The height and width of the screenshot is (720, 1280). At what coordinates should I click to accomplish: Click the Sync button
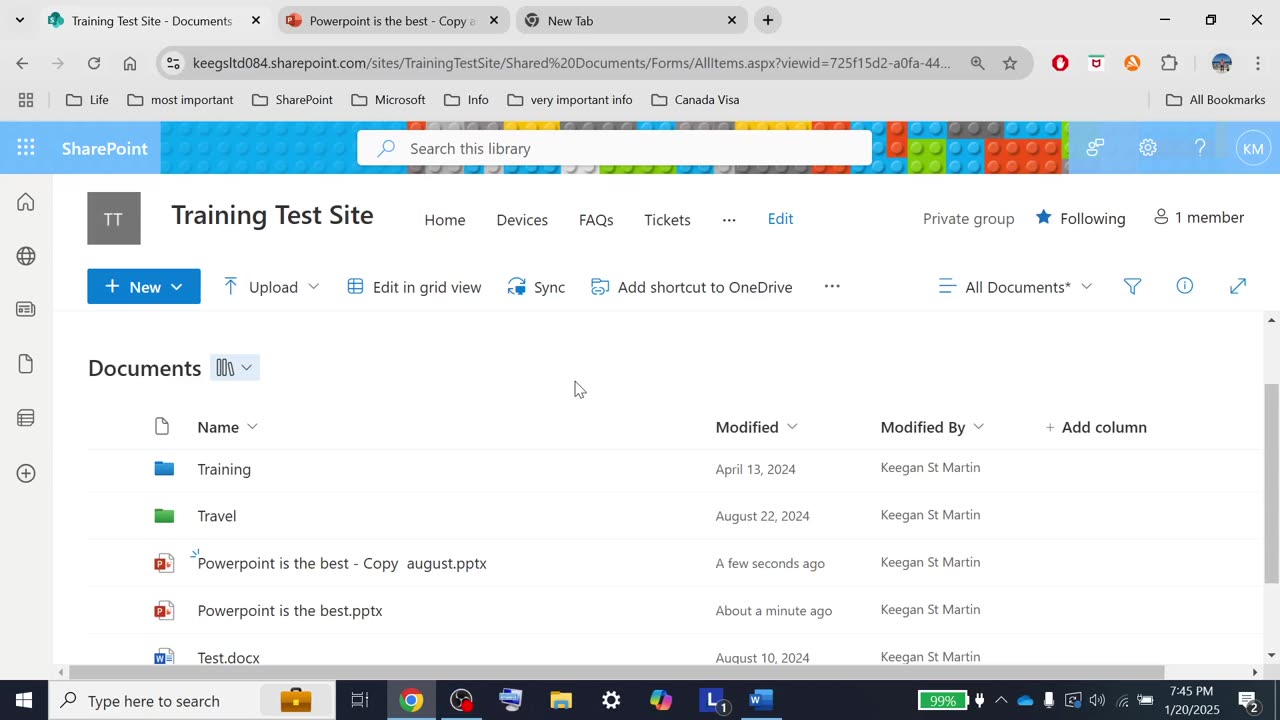536,287
